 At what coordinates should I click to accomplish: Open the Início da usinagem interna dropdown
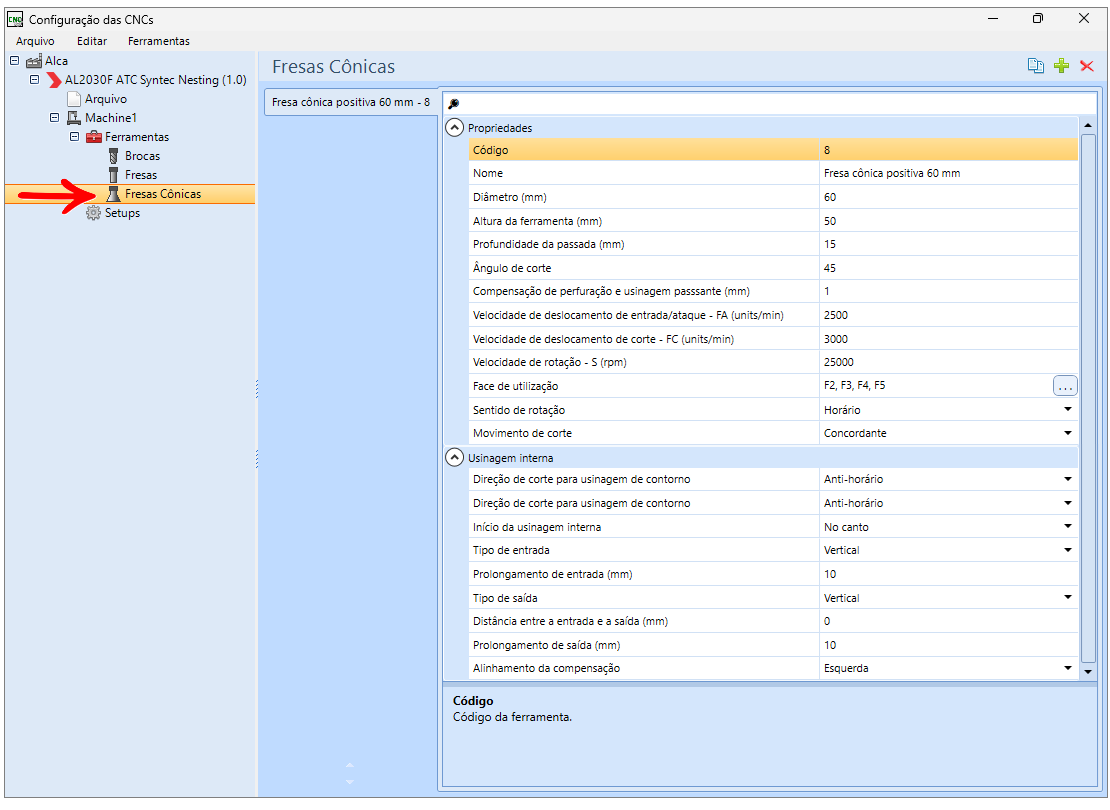coord(1068,527)
